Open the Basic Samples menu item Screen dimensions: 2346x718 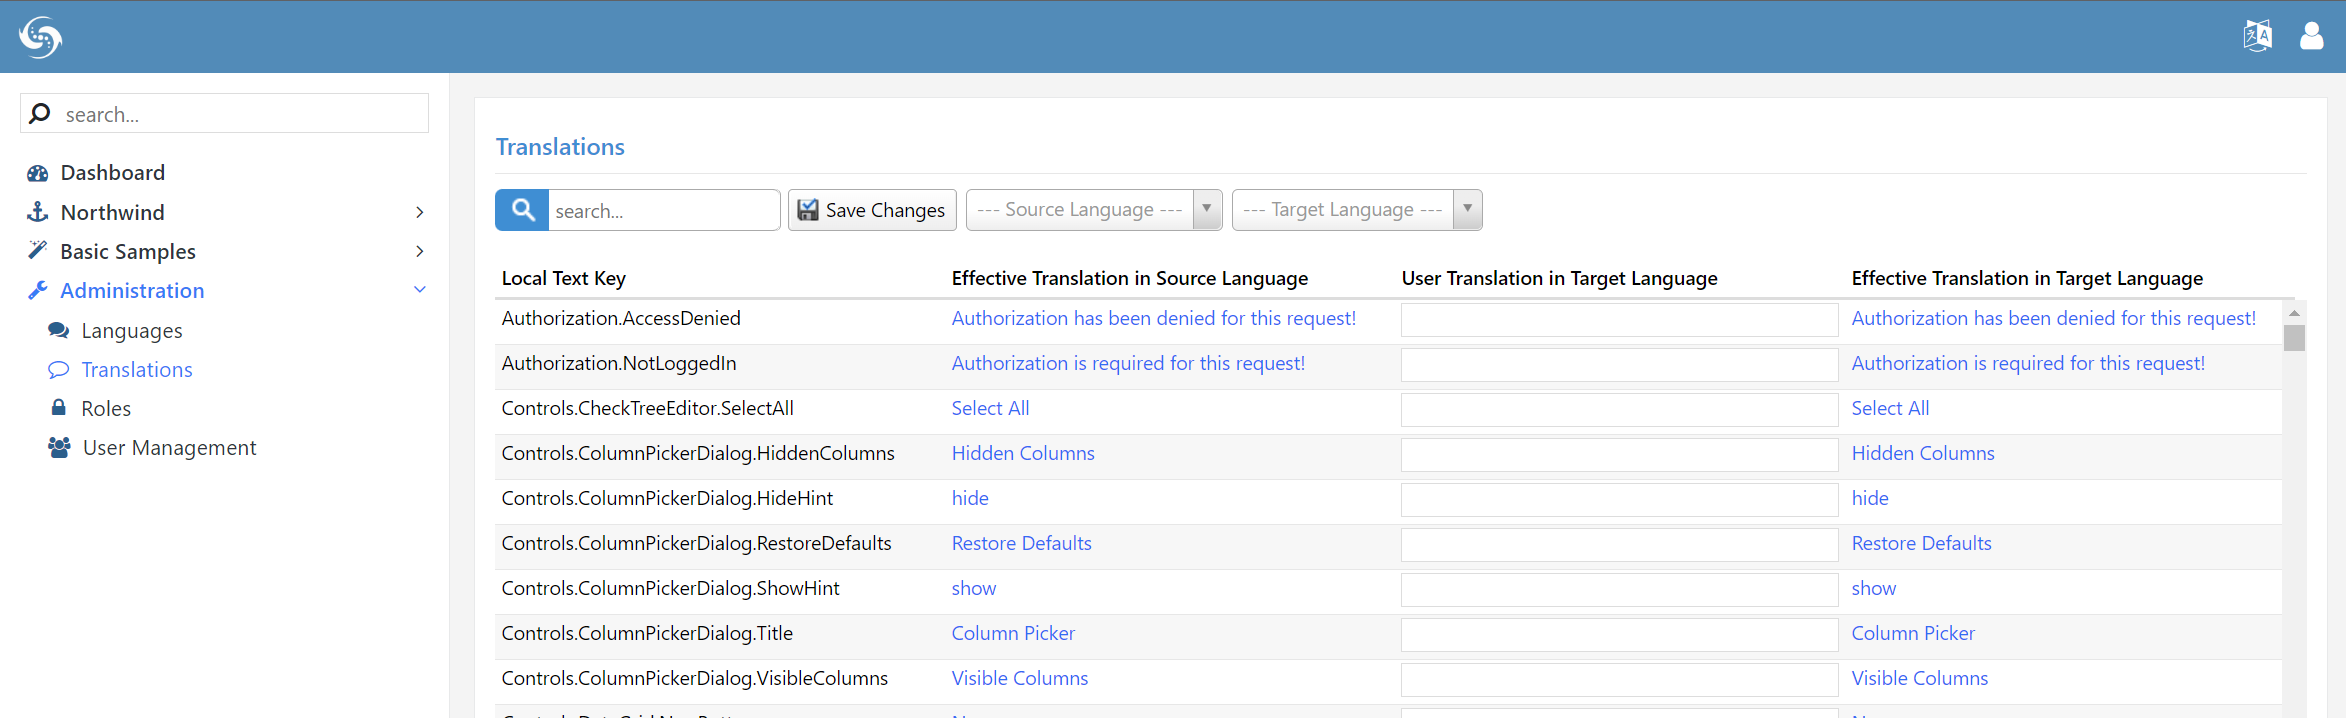(128, 252)
